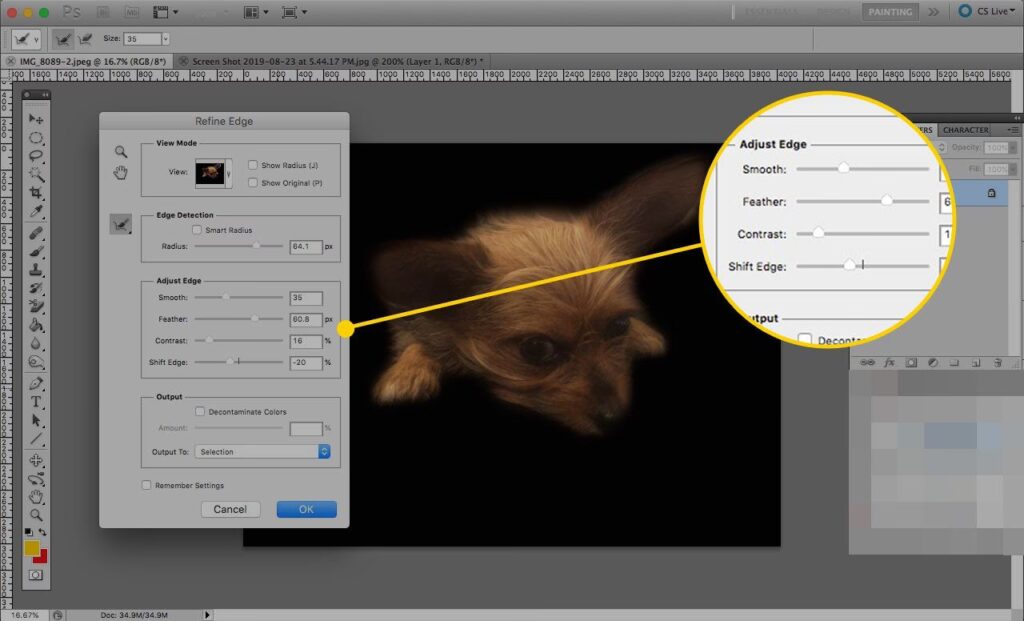Select the Zoom tool in Refine Edge dialog
Viewport: 1024px width, 621px height.
point(120,152)
